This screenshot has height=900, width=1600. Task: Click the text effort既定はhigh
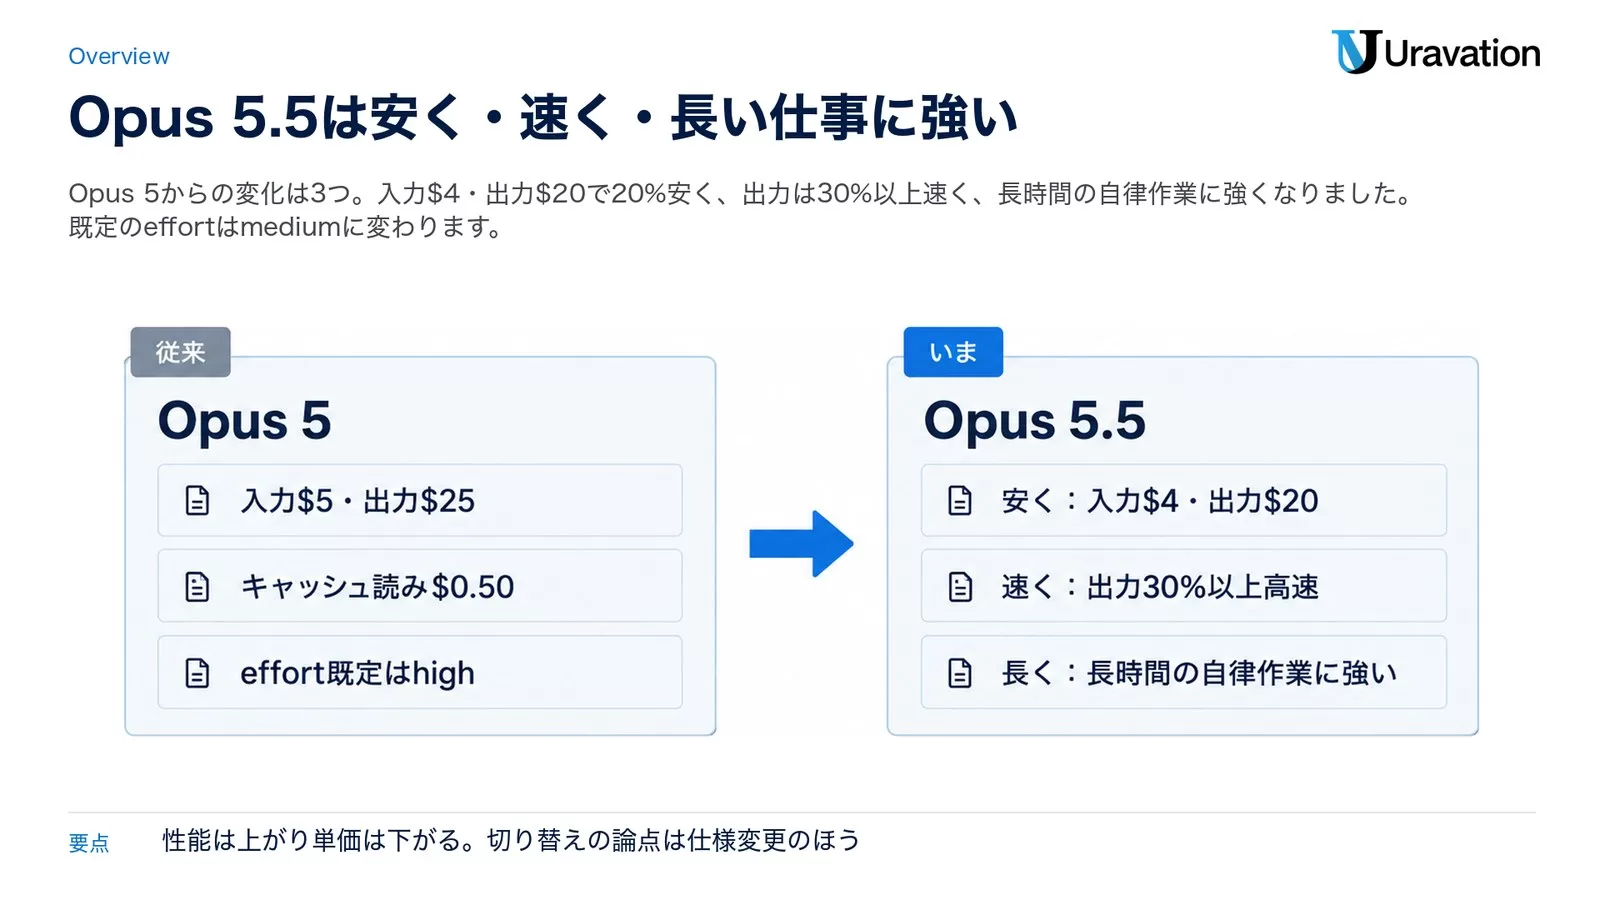point(357,674)
